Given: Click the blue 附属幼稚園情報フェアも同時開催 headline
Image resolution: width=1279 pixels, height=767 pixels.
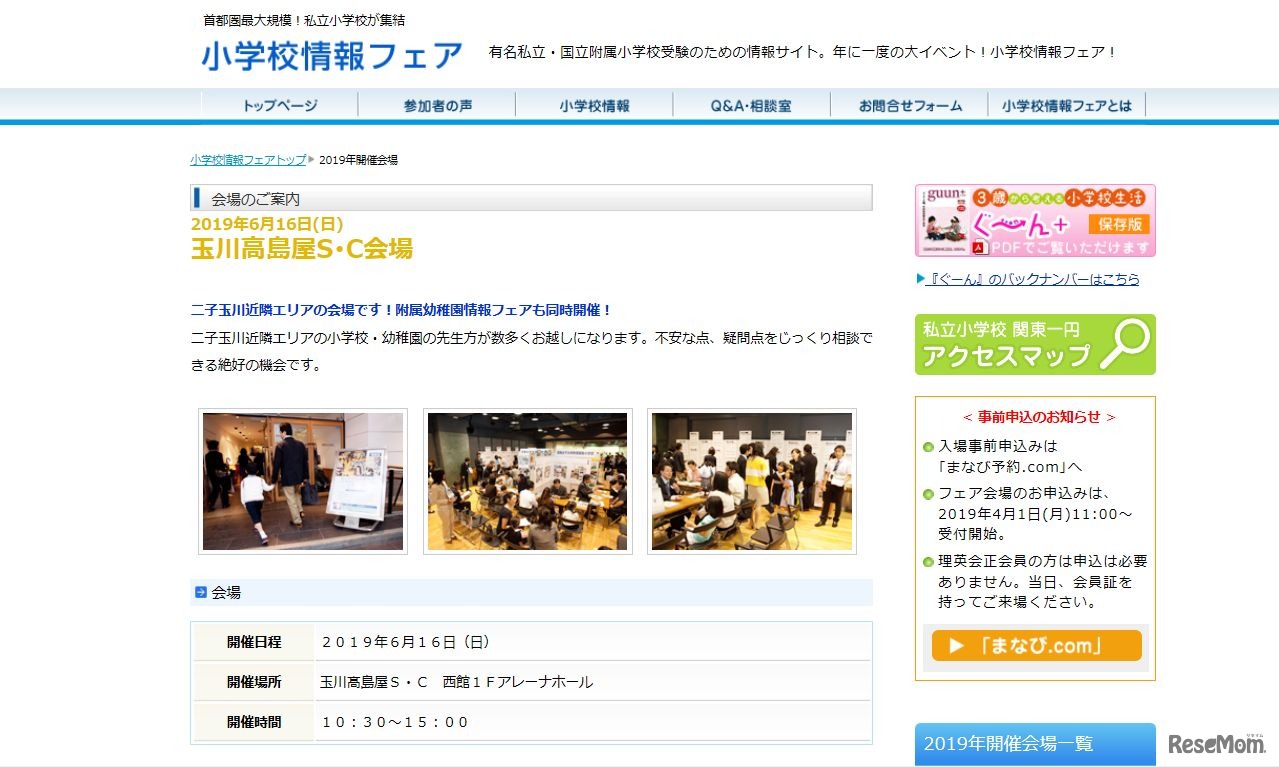Looking at the screenshot, I should pyautogui.click(x=401, y=310).
